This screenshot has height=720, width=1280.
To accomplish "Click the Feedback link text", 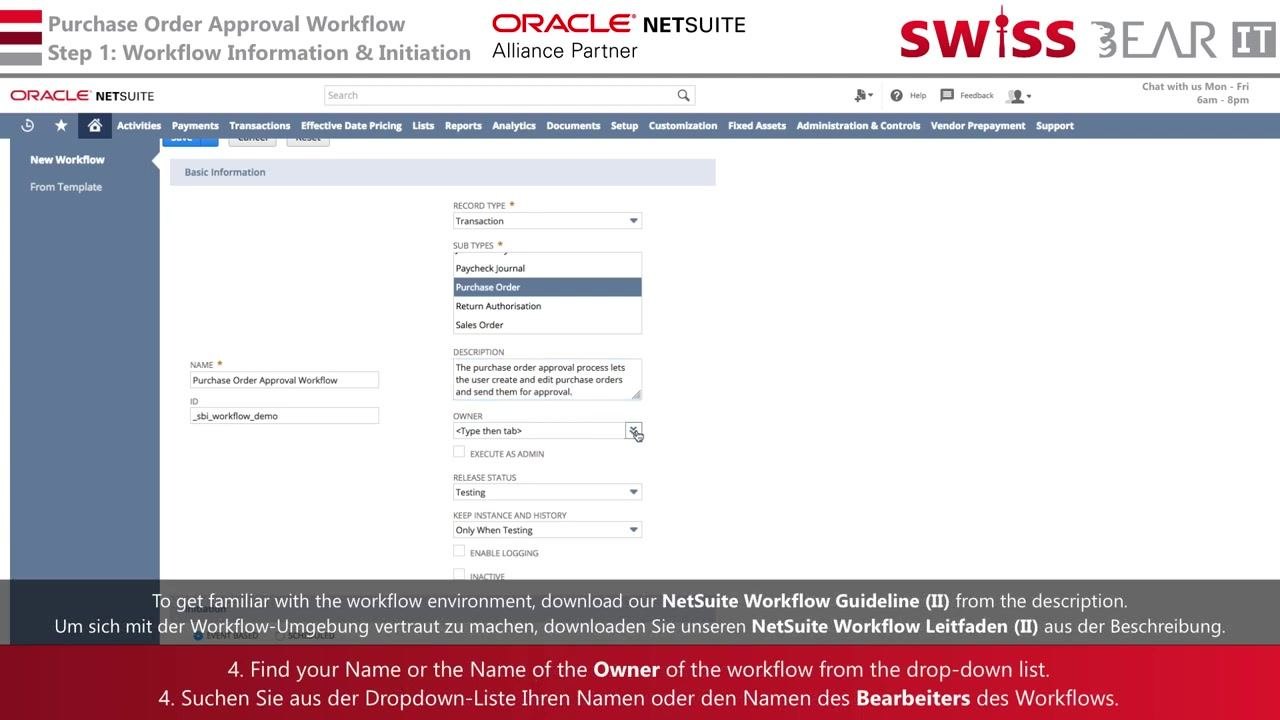I will point(977,96).
